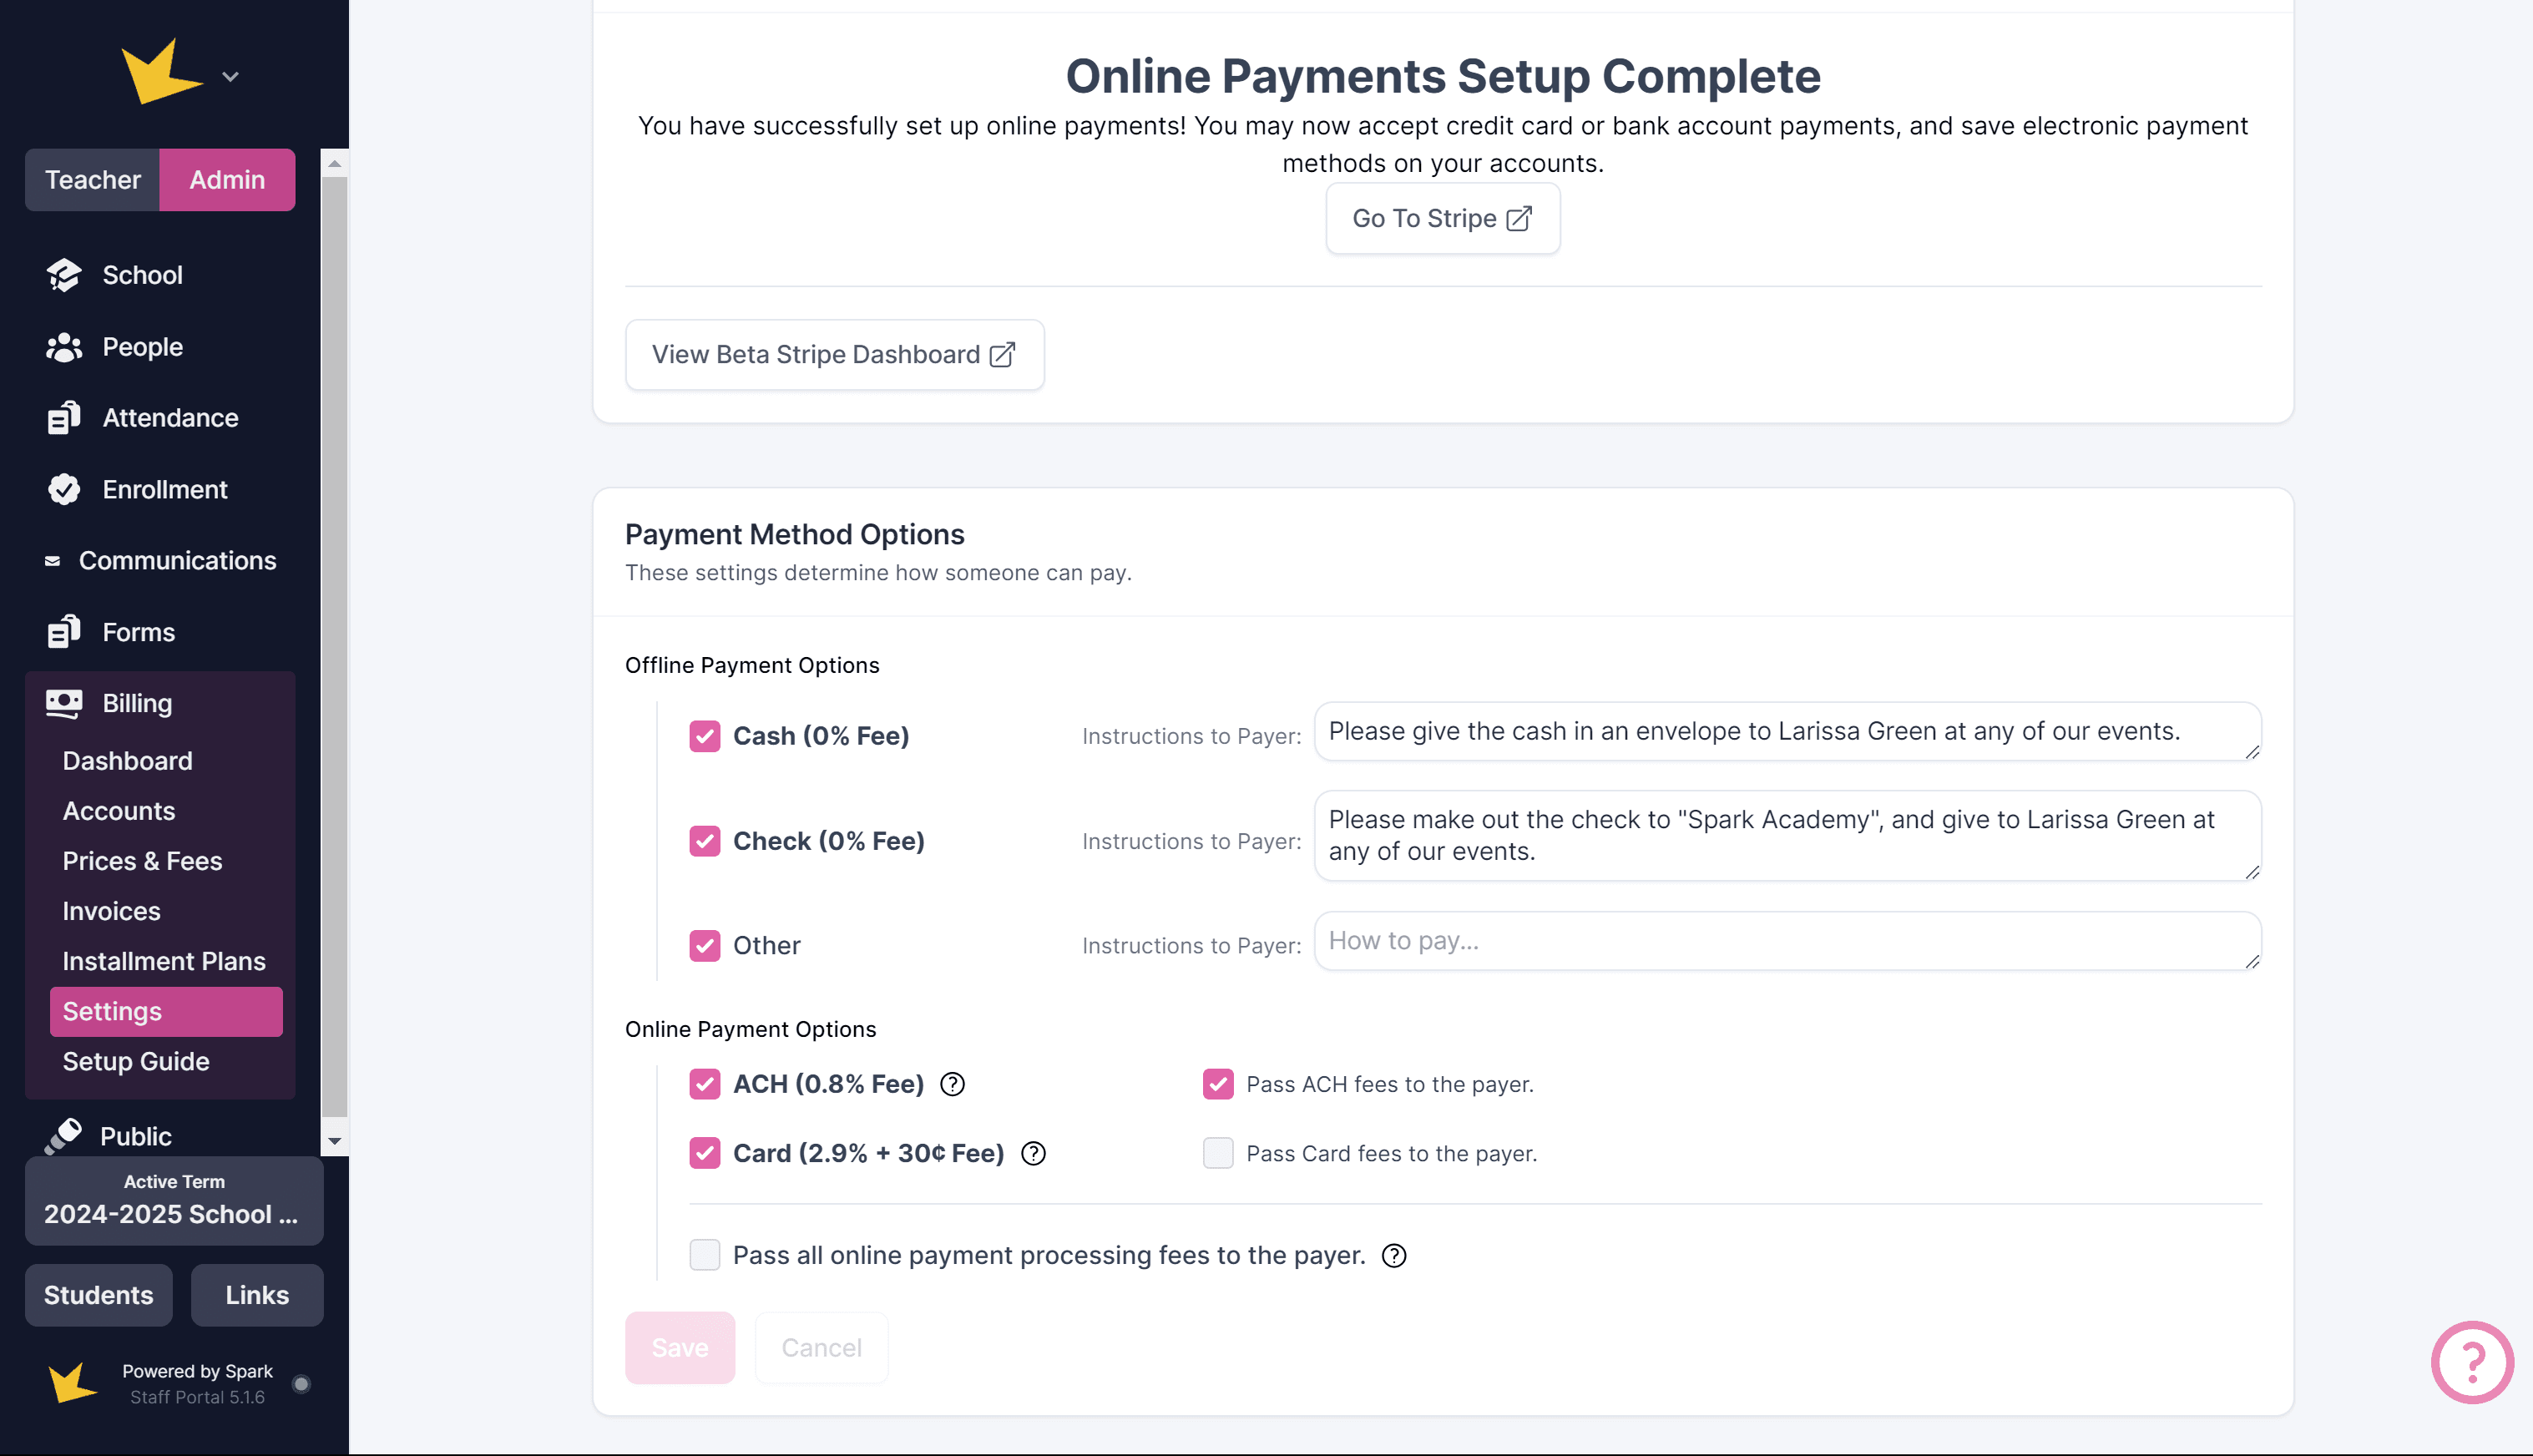The image size is (2533, 1456).
Task: Uncheck the Cash (0% Fee) checkbox
Action: 705,736
